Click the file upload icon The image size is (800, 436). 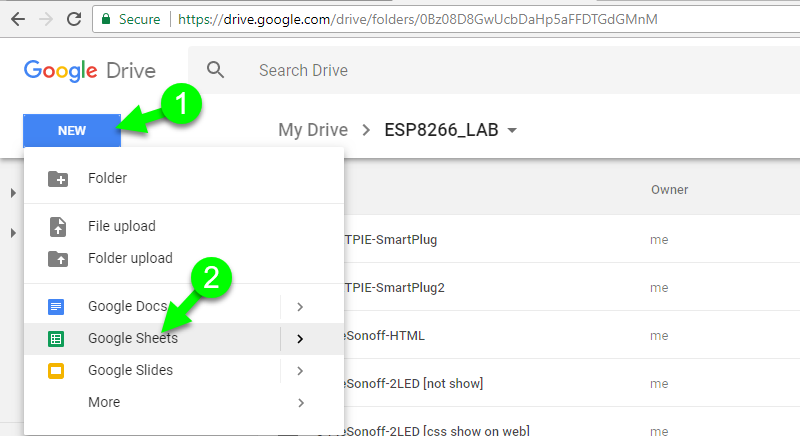coord(58,226)
